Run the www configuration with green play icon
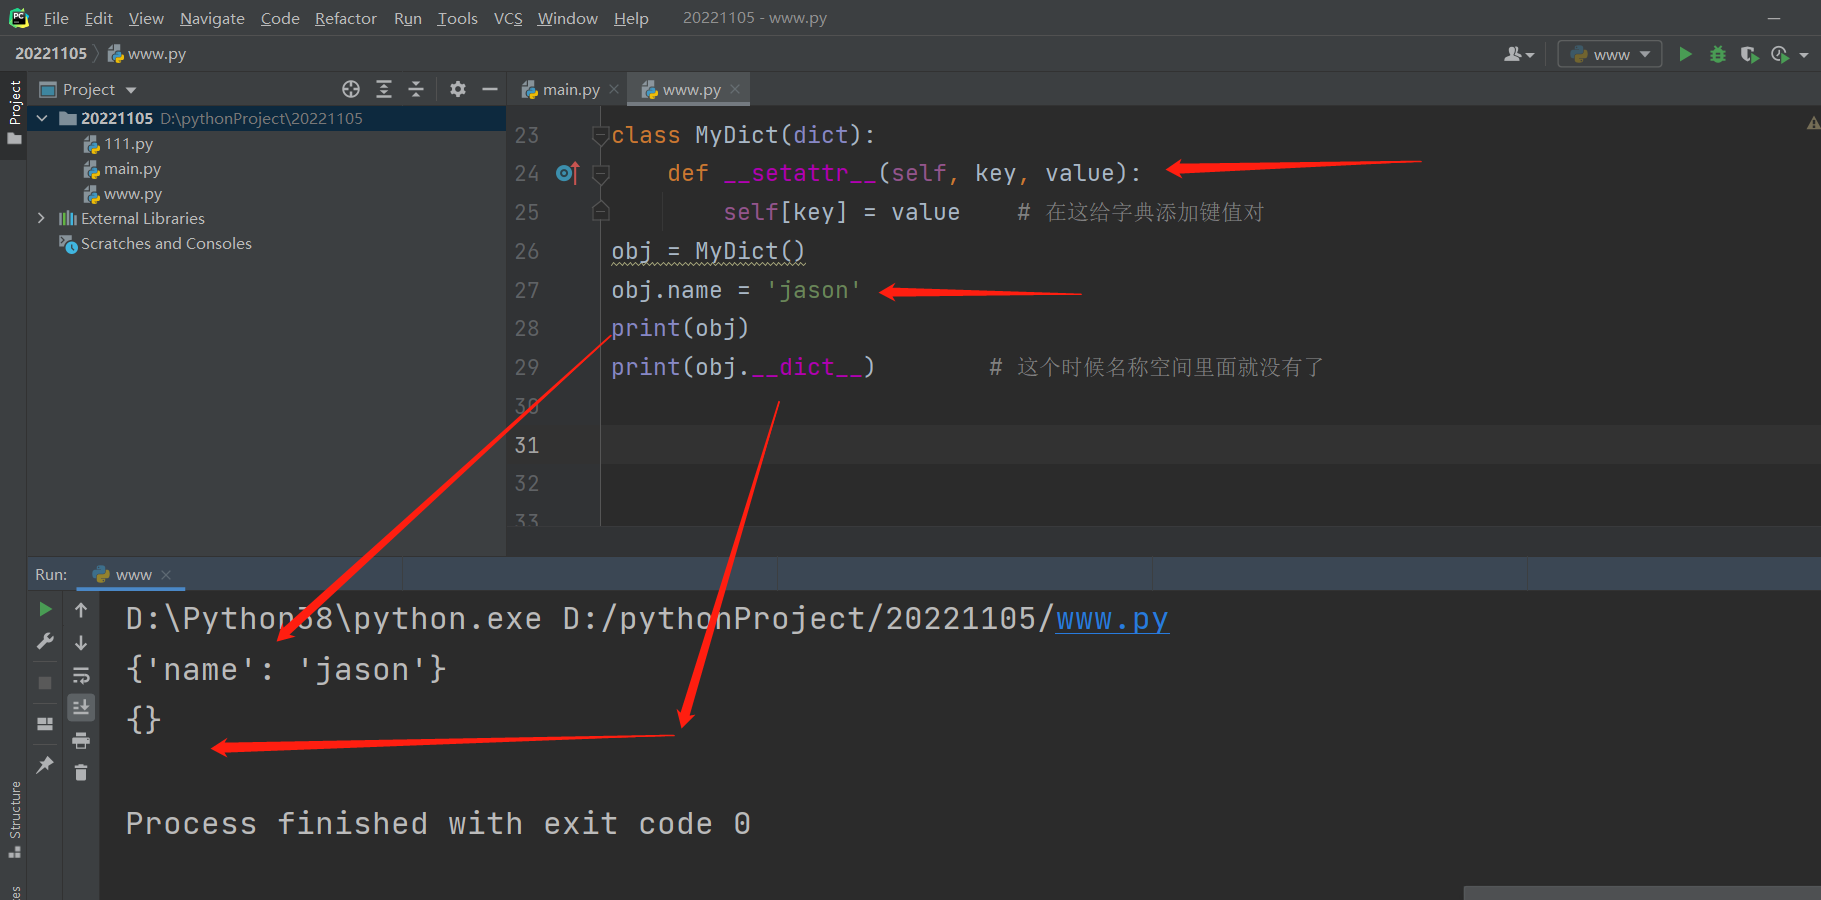1821x900 pixels. 1685,54
